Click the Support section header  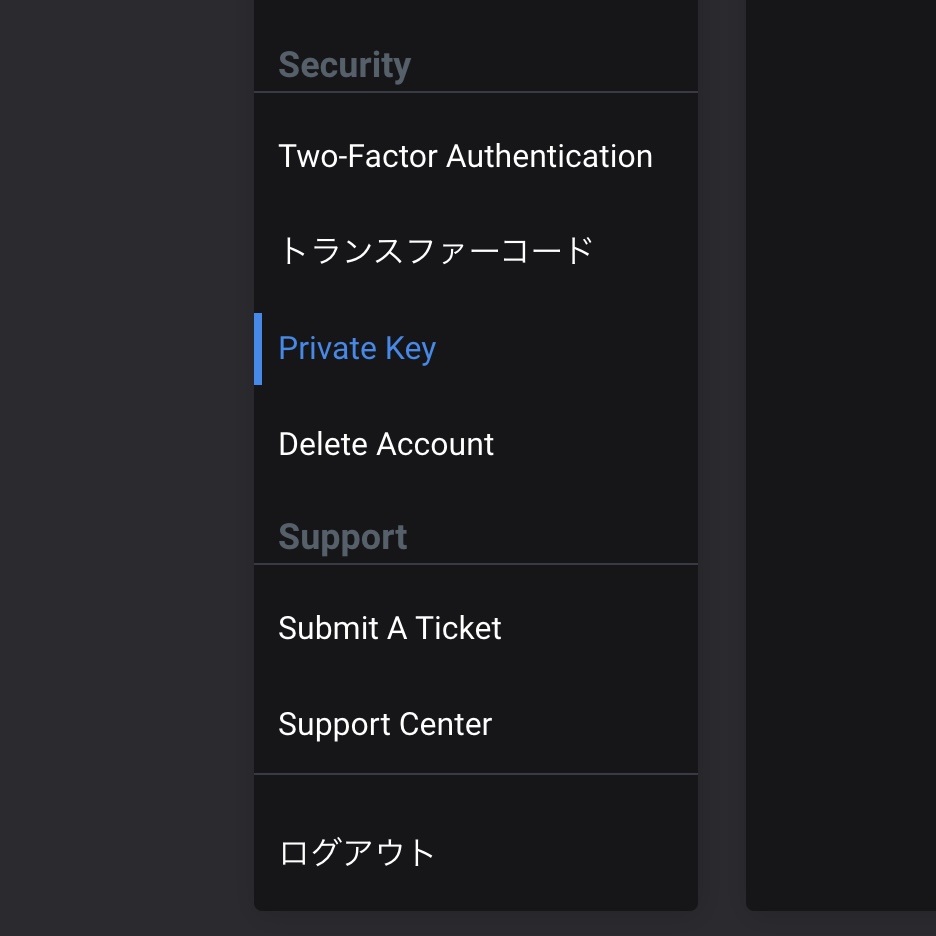343,537
